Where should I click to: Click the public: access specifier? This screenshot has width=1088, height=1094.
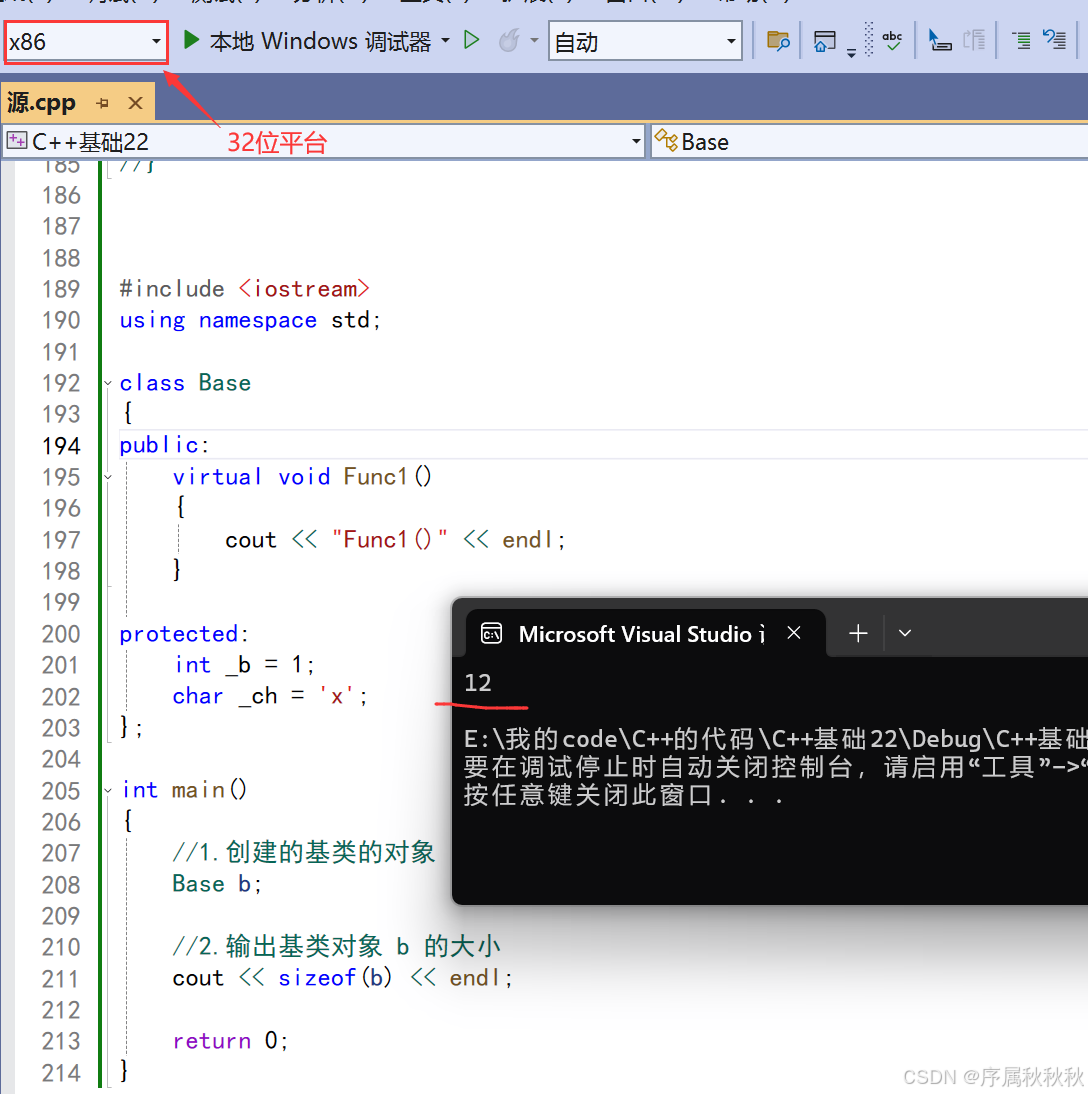[x=164, y=445]
